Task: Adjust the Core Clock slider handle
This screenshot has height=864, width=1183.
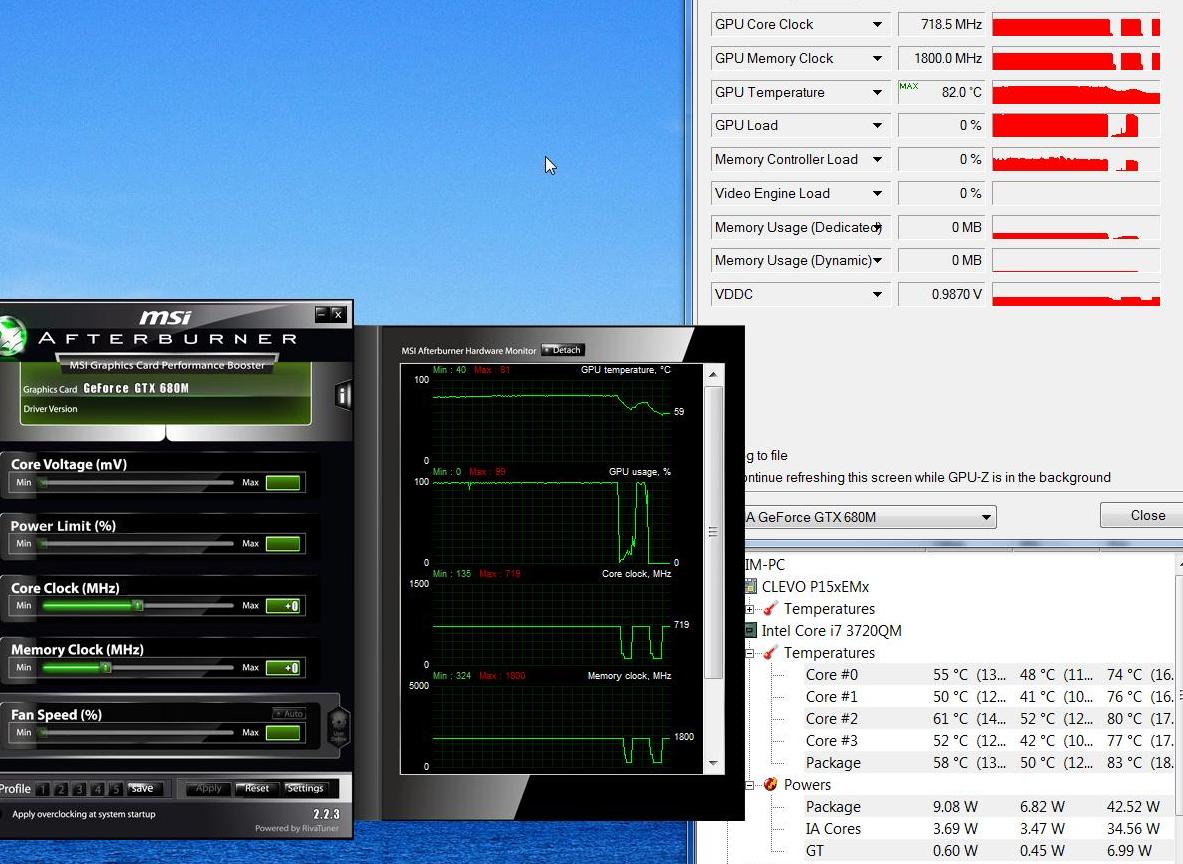Action: [137, 606]
